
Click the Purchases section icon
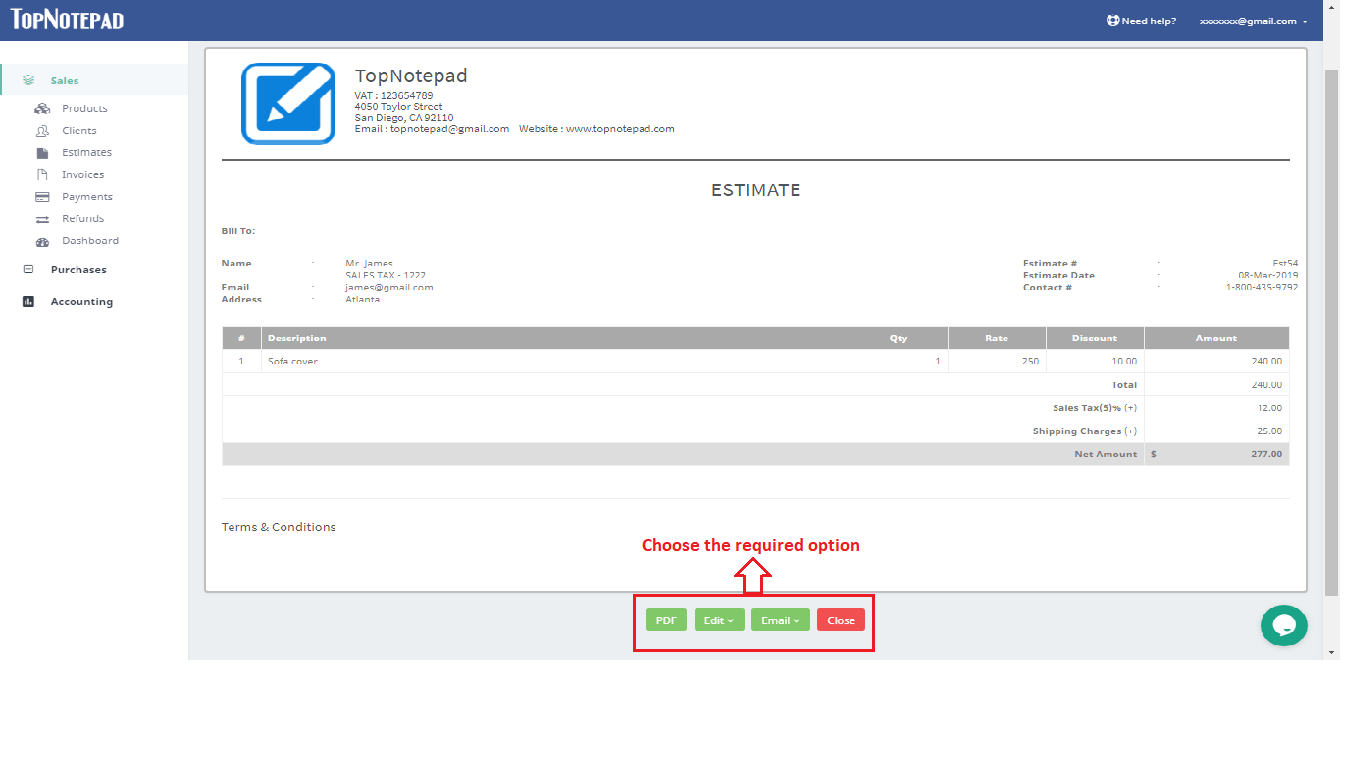28,269
